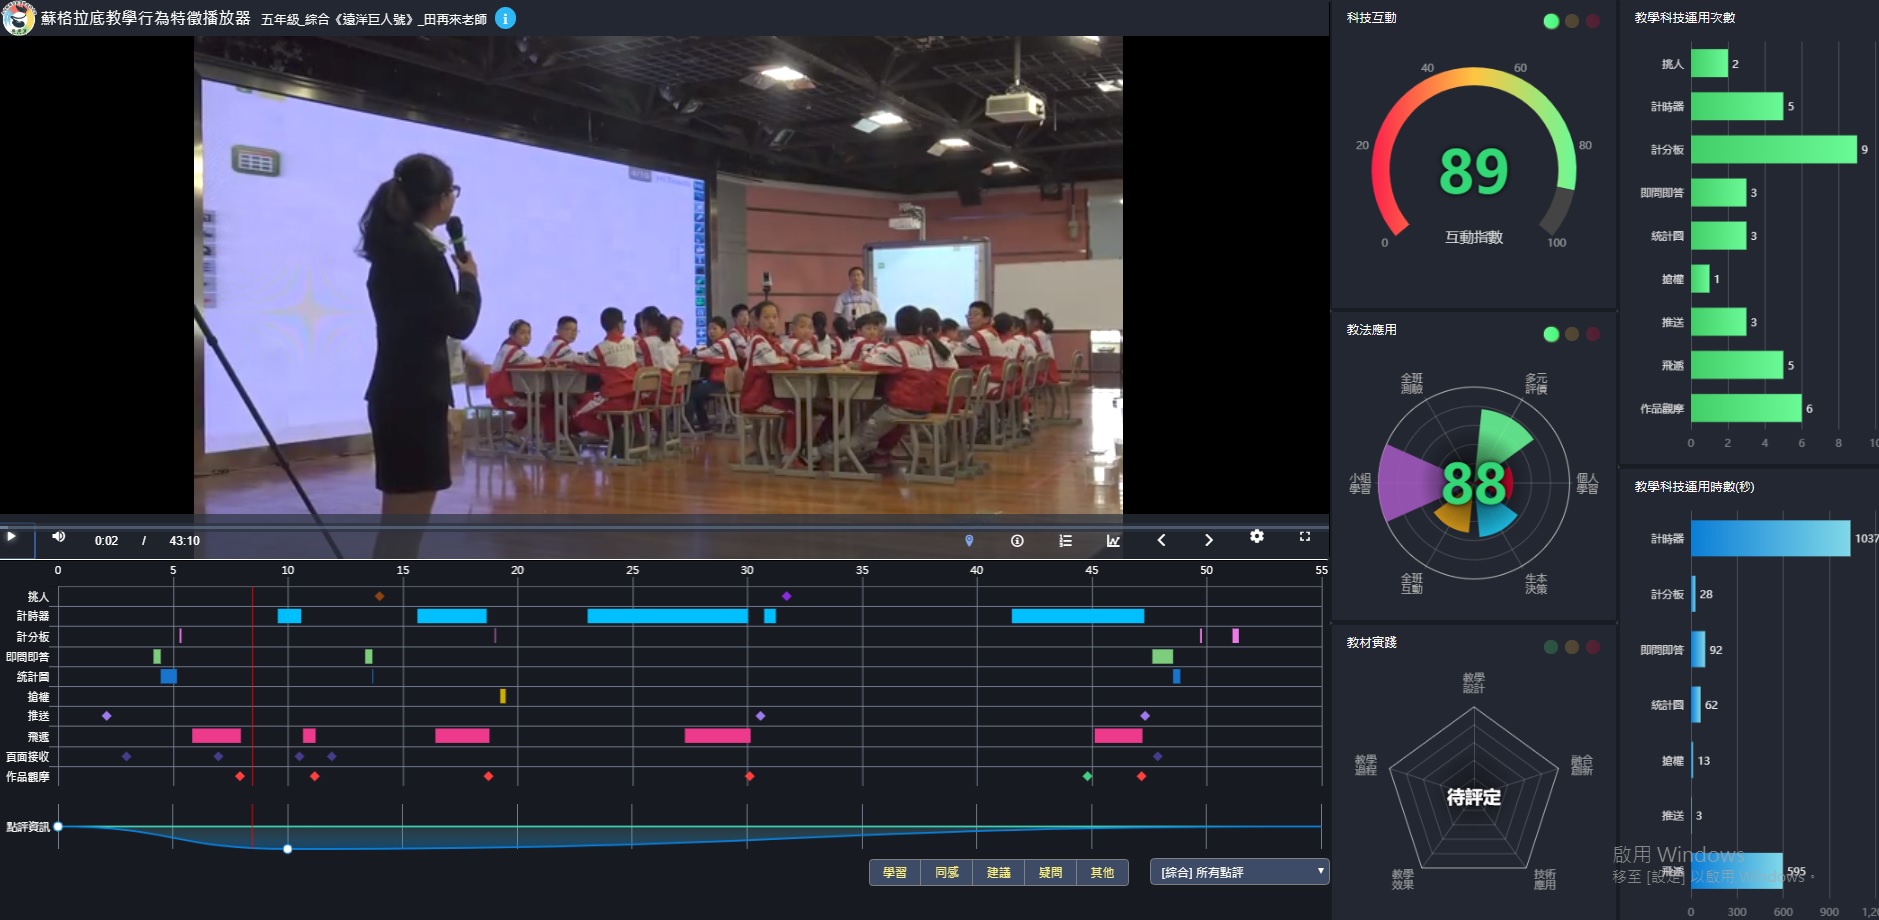Image resolution: width=1879 pixels, height=920 pixels.
Task: Open the [綜合] 所有點評 dropdown
Action: click(x=1240, y=872)
